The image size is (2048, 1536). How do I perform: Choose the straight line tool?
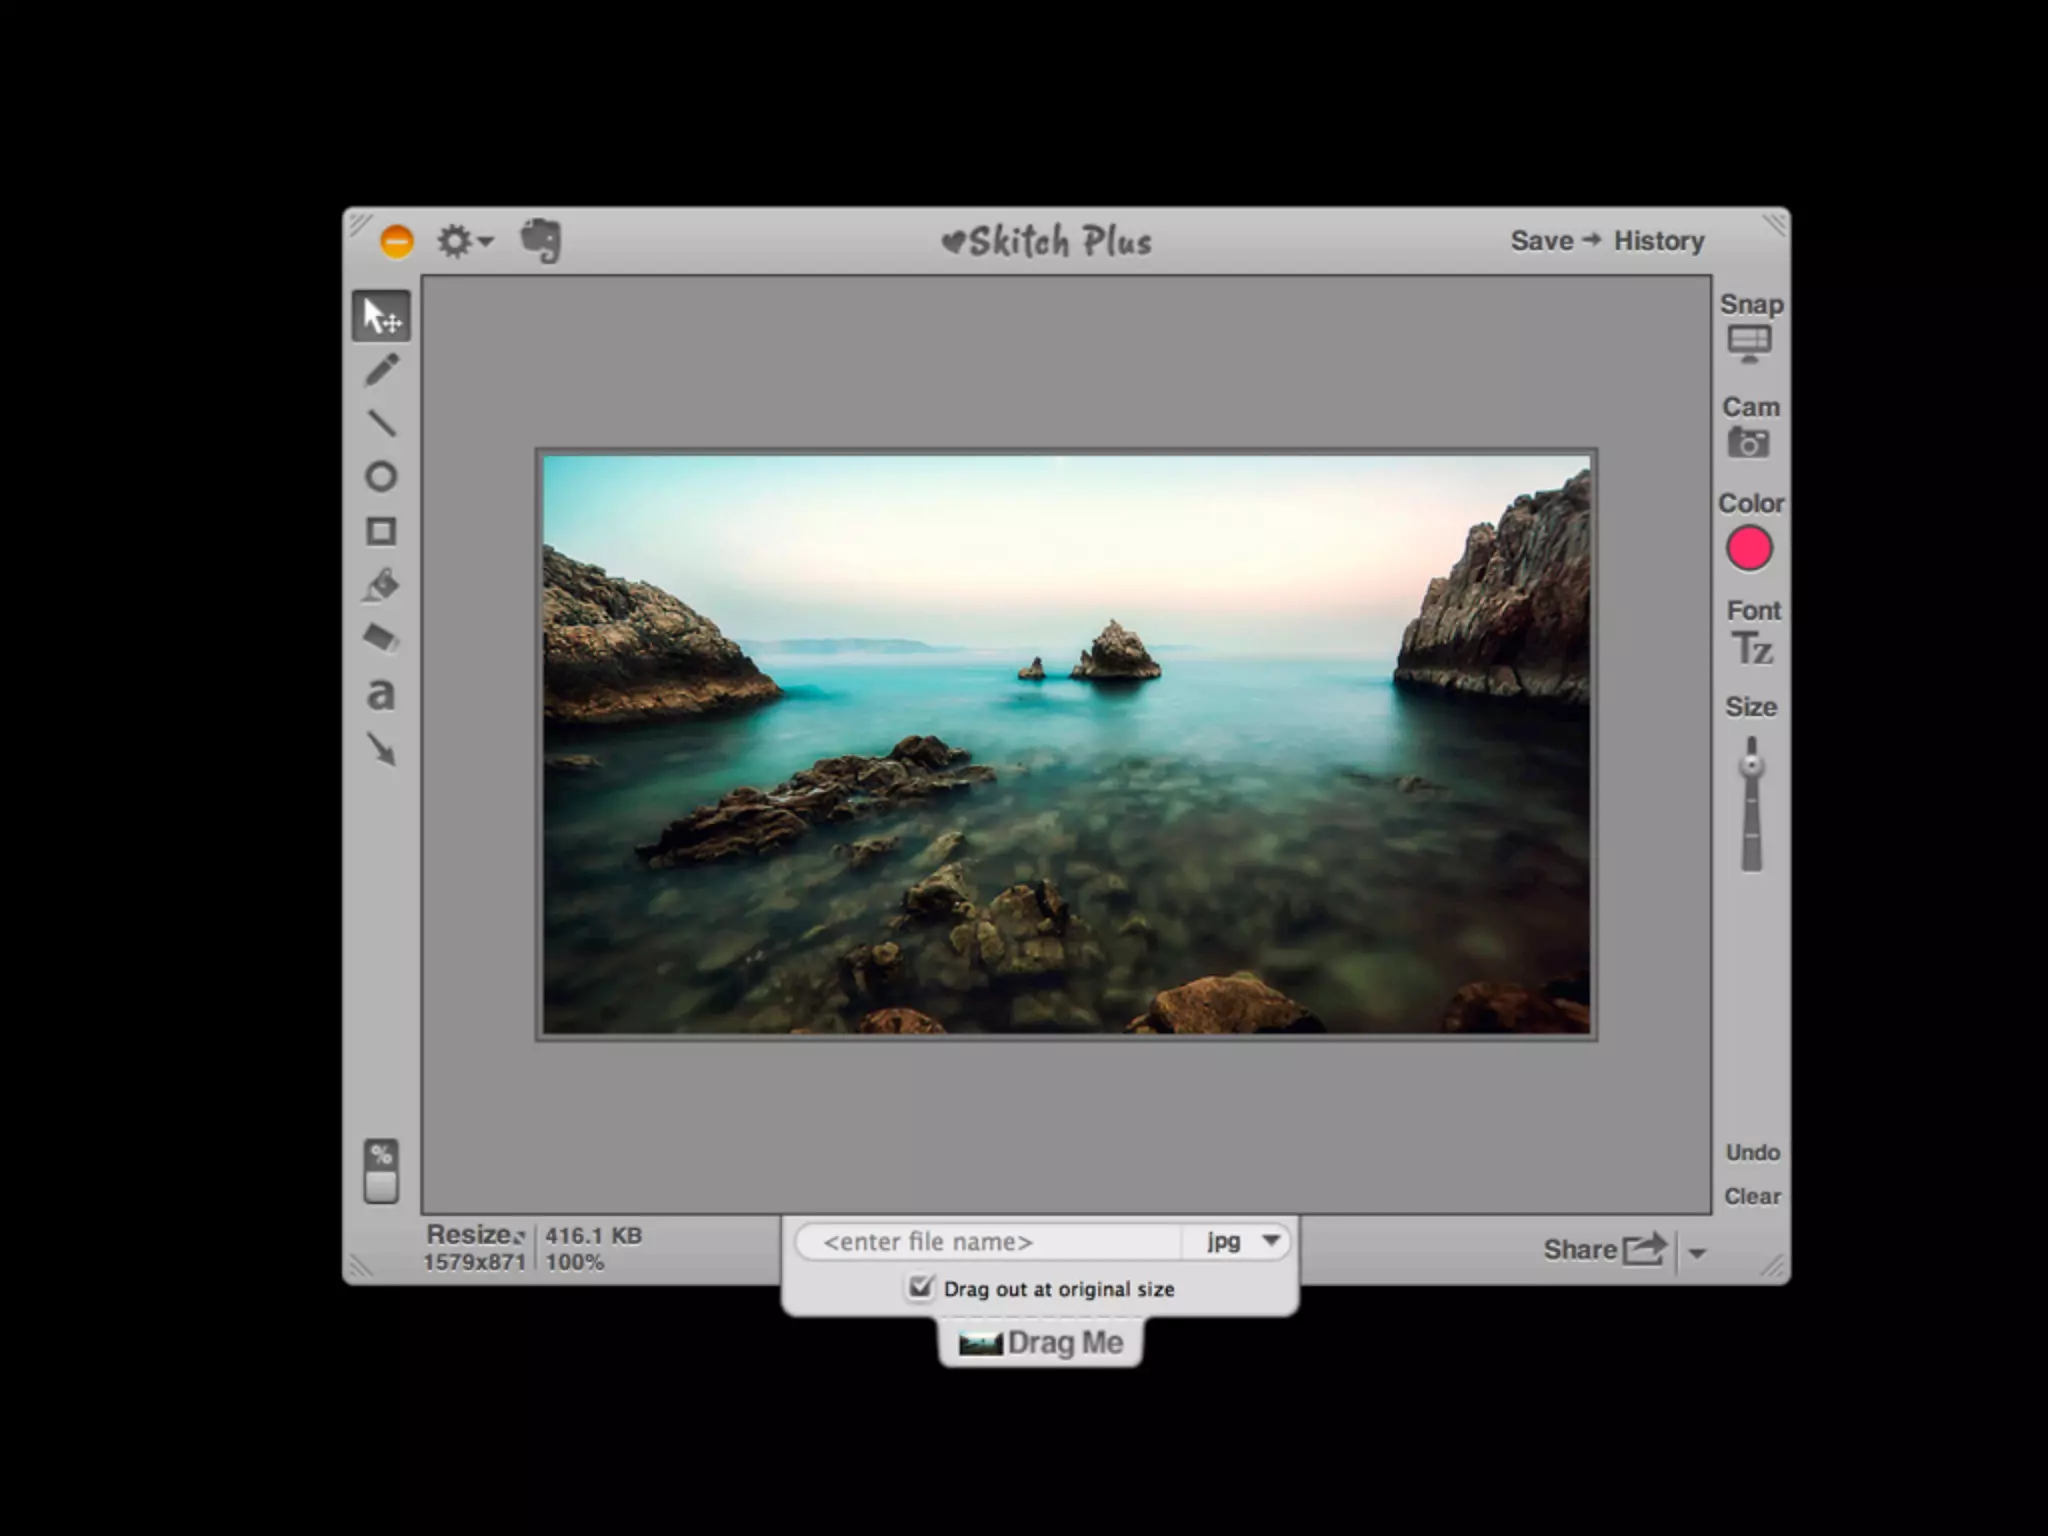[x=381, y=423]
